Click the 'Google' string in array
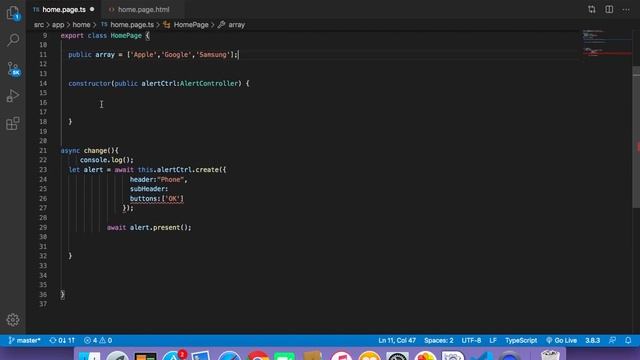 (x=176, y=55)
